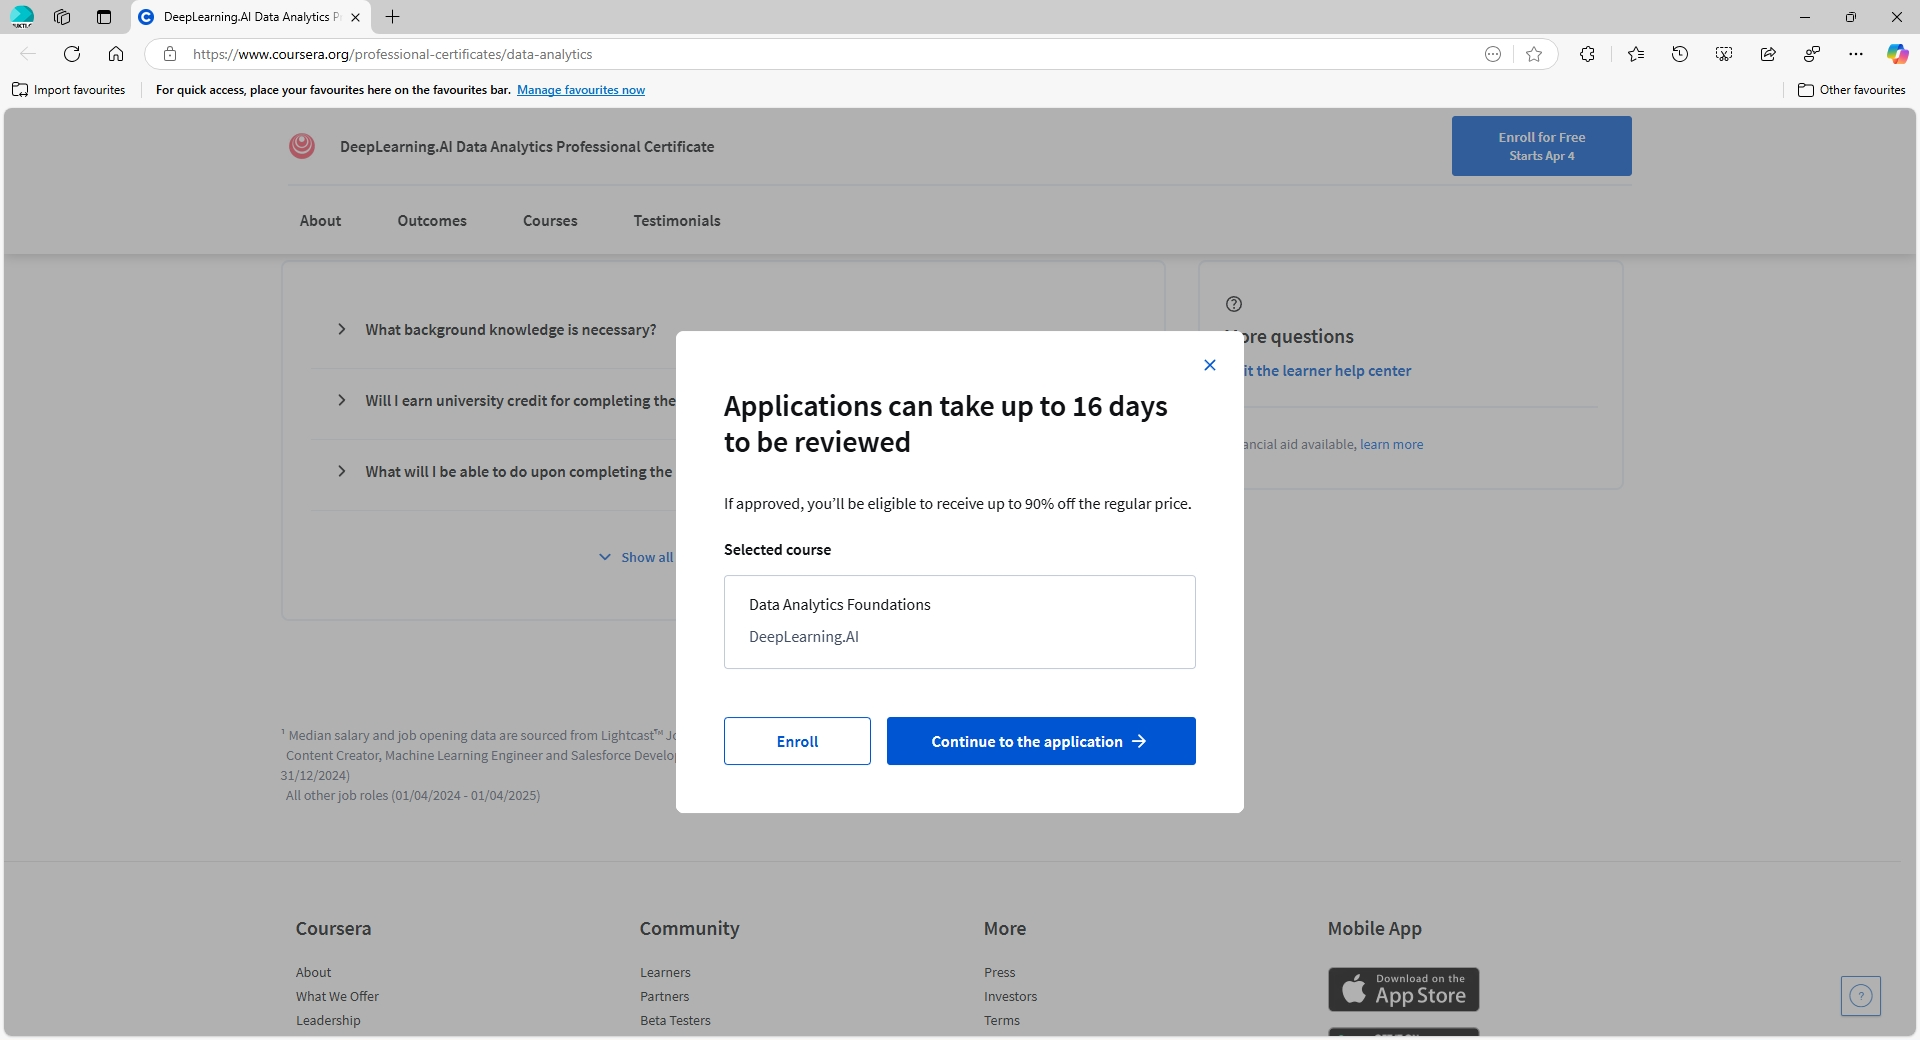The height and width of the screenshot is (1040, 1920).
Task: Open the site permissions lock icon
Action: (x=169, y=54)
